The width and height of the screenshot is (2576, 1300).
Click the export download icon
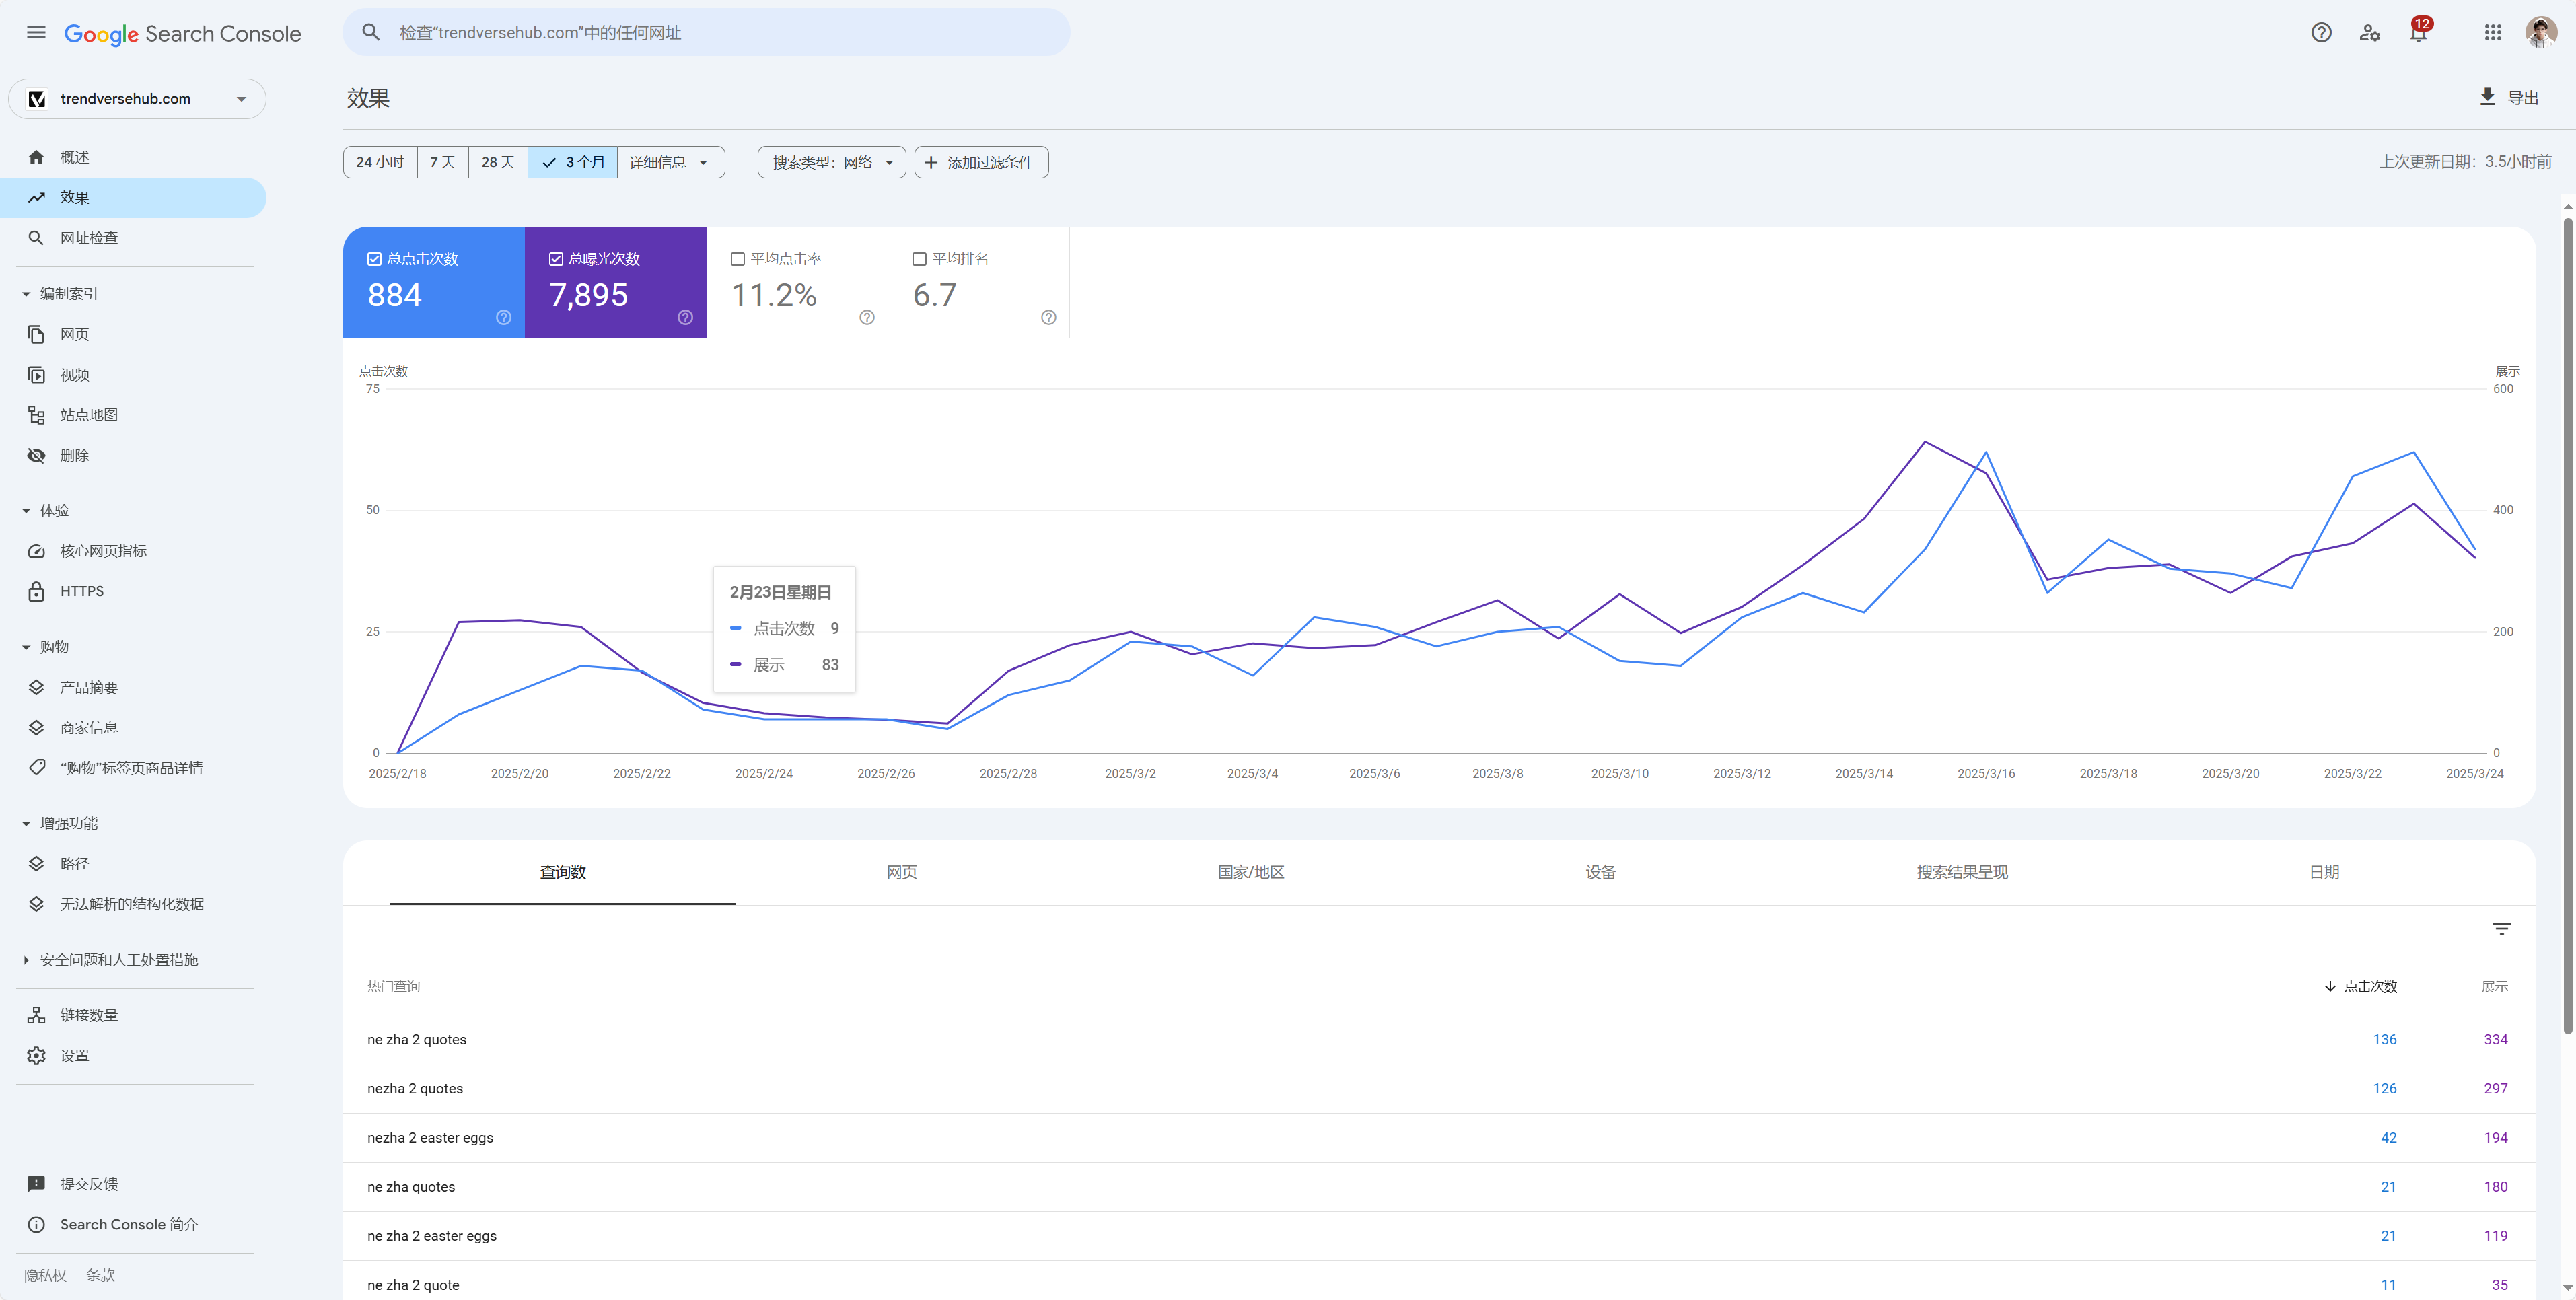tap(2487, 97)
